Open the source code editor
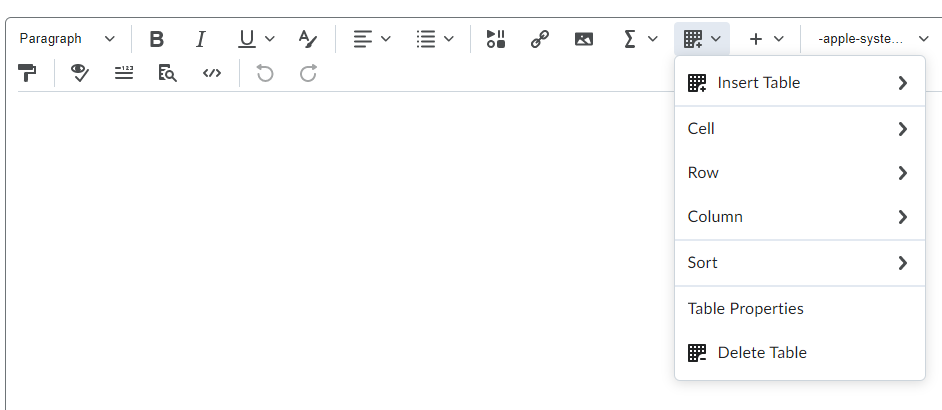The height and width of the screenshot is (410, 942). click(211, 73)
